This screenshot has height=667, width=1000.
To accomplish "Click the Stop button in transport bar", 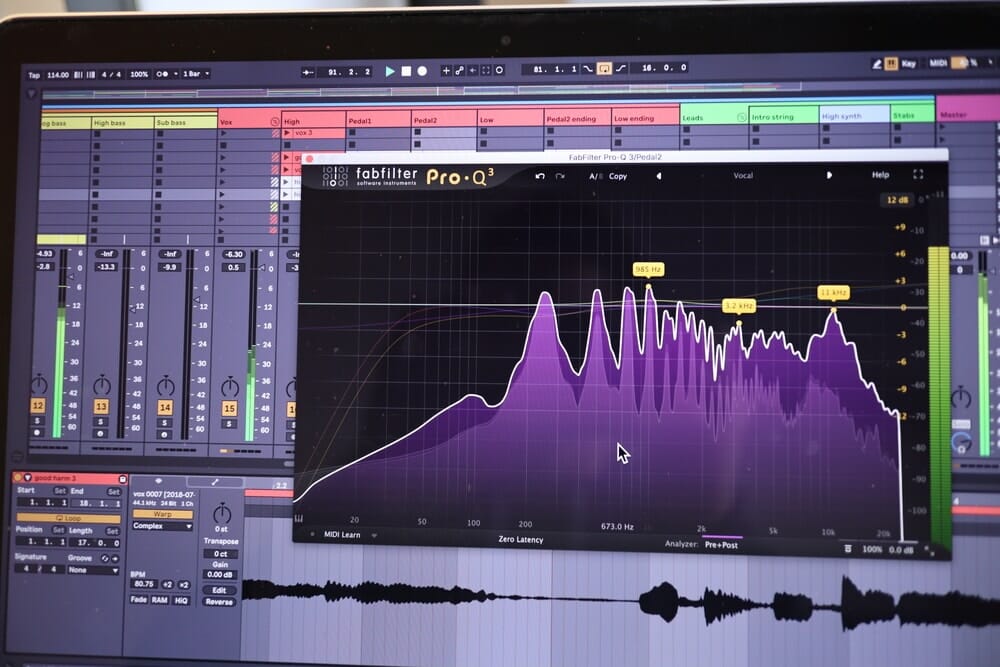I will pyautogui.click(x=406, y=71).
